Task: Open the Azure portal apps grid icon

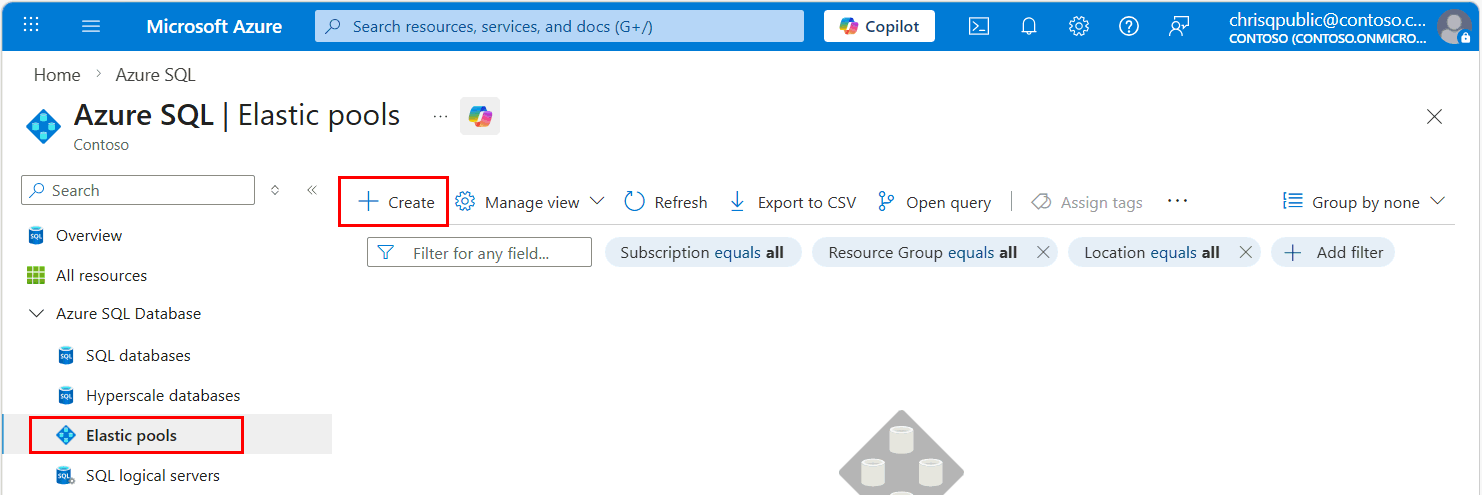Action: click(31, 26)
